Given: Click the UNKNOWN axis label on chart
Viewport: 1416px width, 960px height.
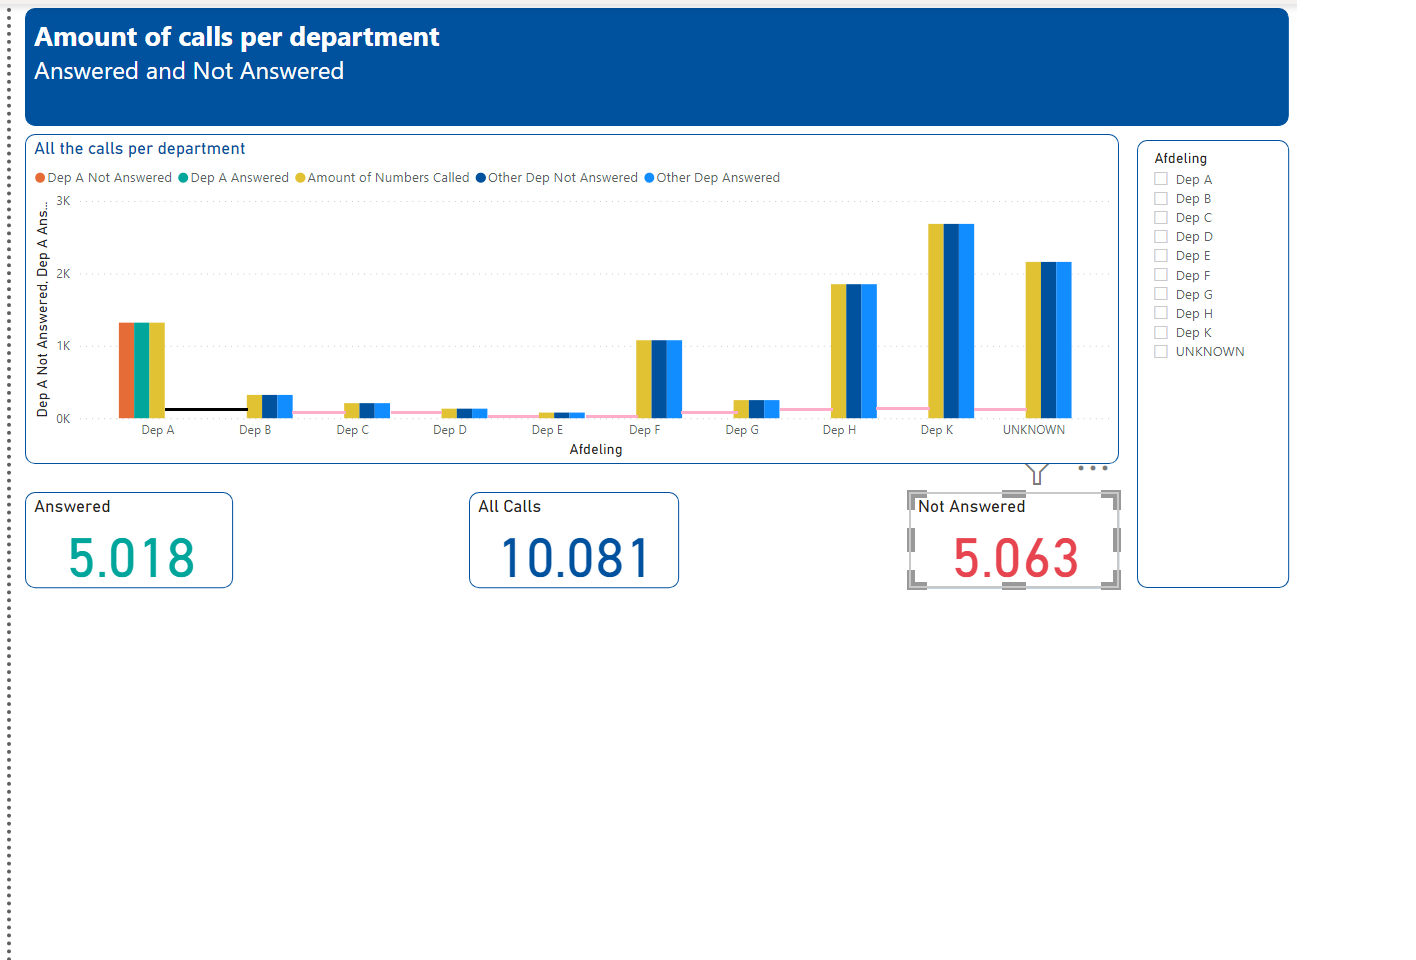Looking at the screenshot, I should 1034,430.
